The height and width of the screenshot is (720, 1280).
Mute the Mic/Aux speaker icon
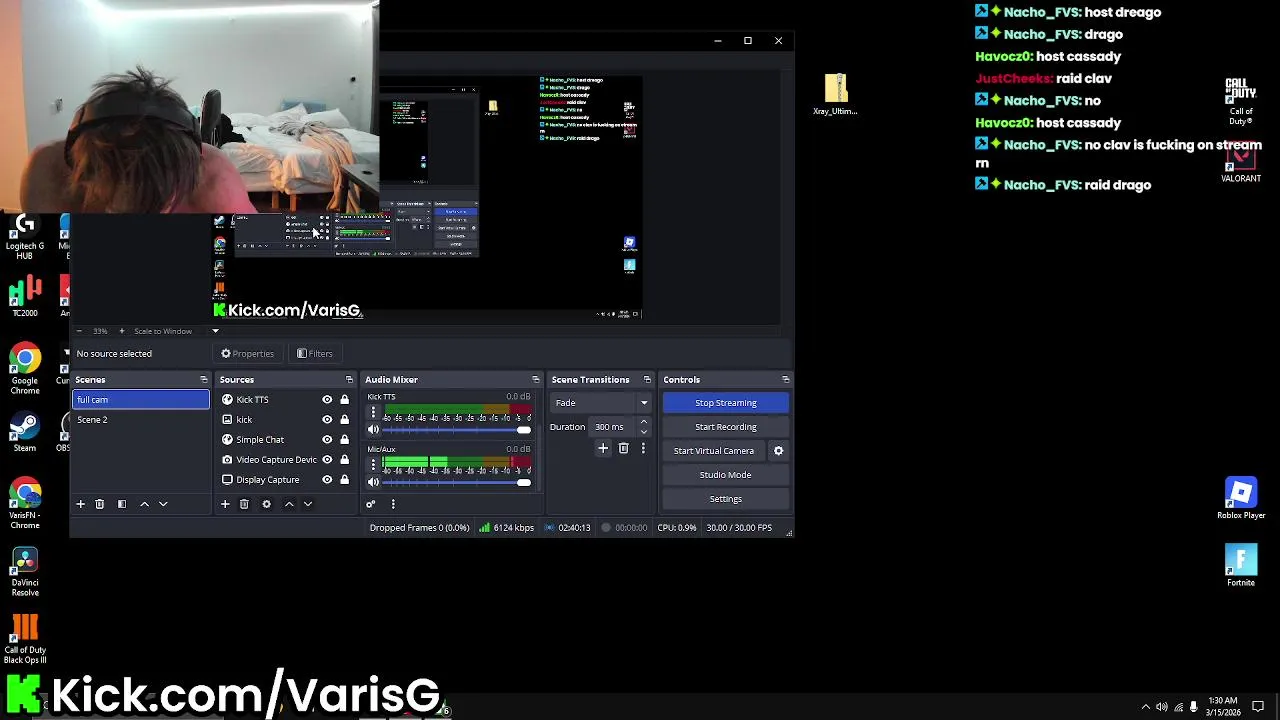[x=373, y=482]
